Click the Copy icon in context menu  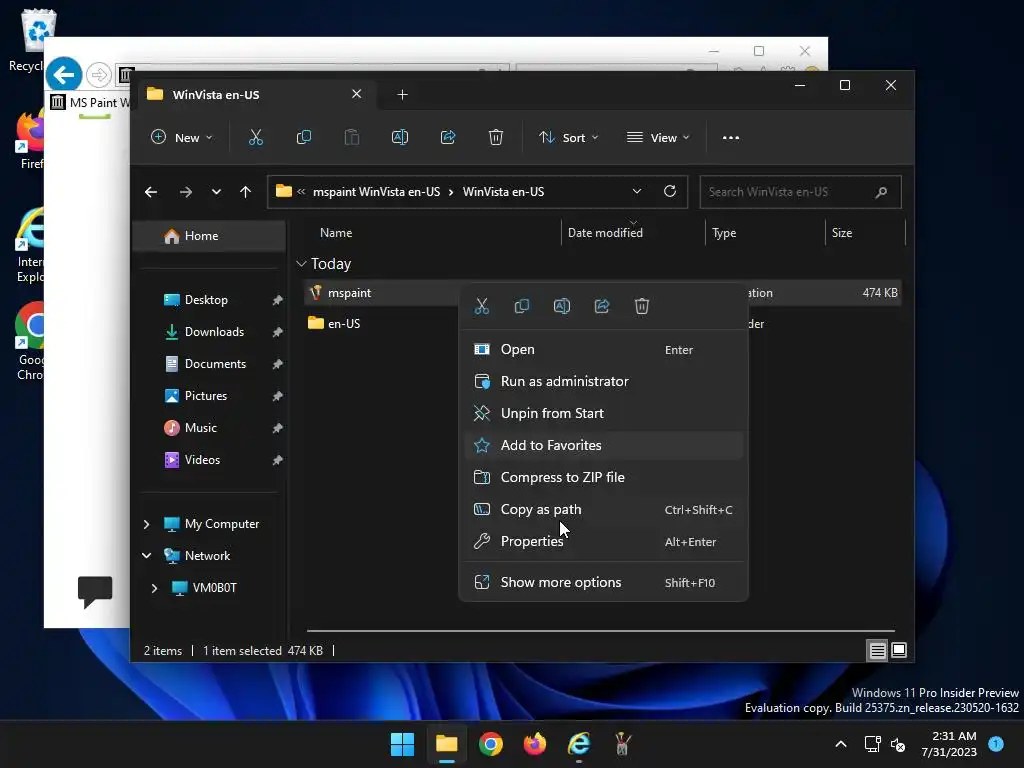(522, 306)
